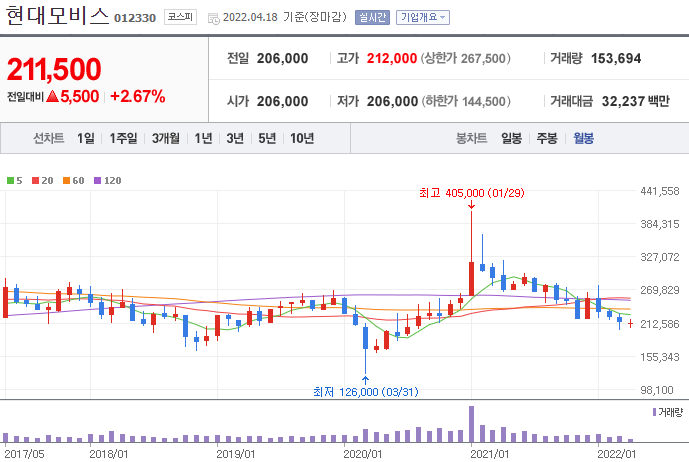This screenshot has height=462, width=689.
Task: Click the 최저 126,000 (03/31) marker
Action: (366, 392)
